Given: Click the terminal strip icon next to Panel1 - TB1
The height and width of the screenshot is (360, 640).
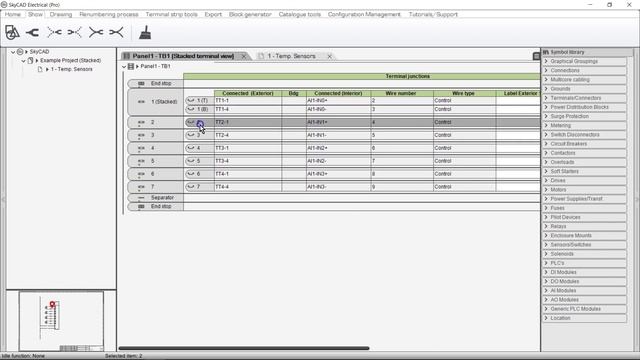Looking at the screenshot, I should (131, 66).
